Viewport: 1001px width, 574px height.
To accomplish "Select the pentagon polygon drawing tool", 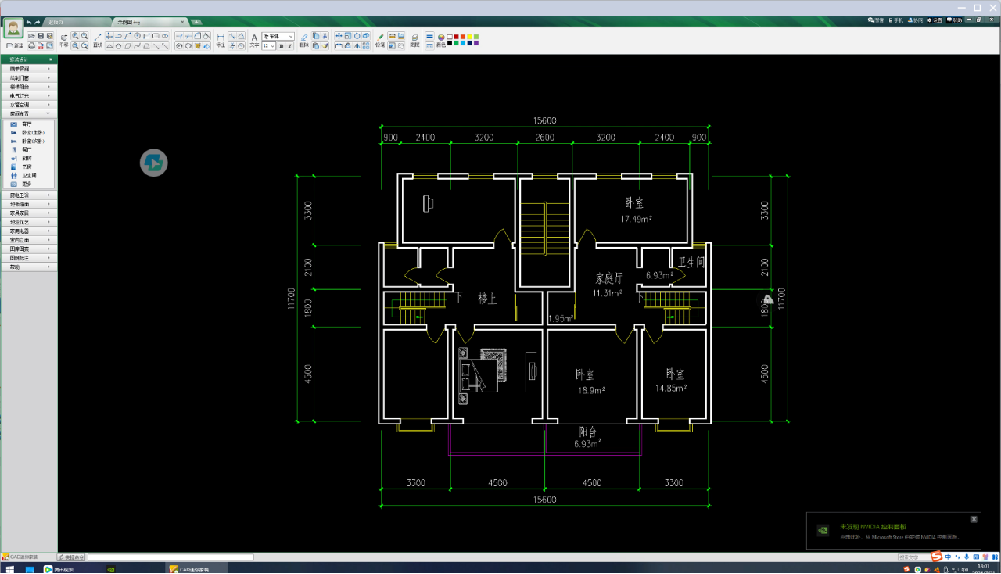I will click(119, 46).
